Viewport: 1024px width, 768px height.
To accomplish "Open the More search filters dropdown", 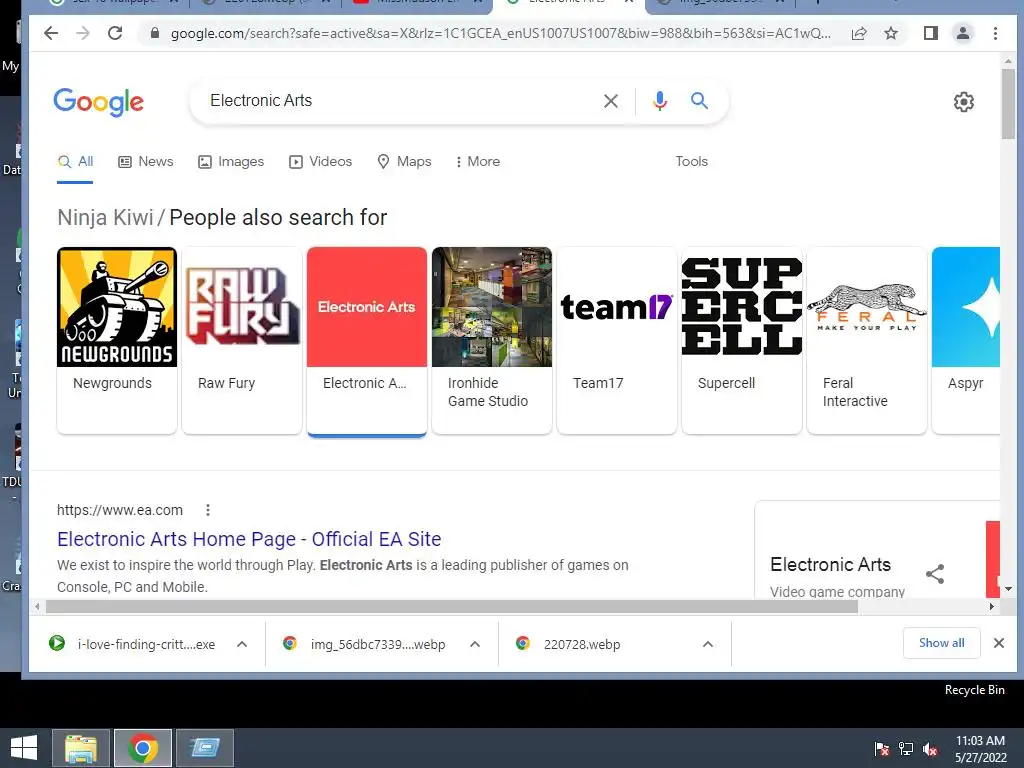I will click(x=477, y=161).
